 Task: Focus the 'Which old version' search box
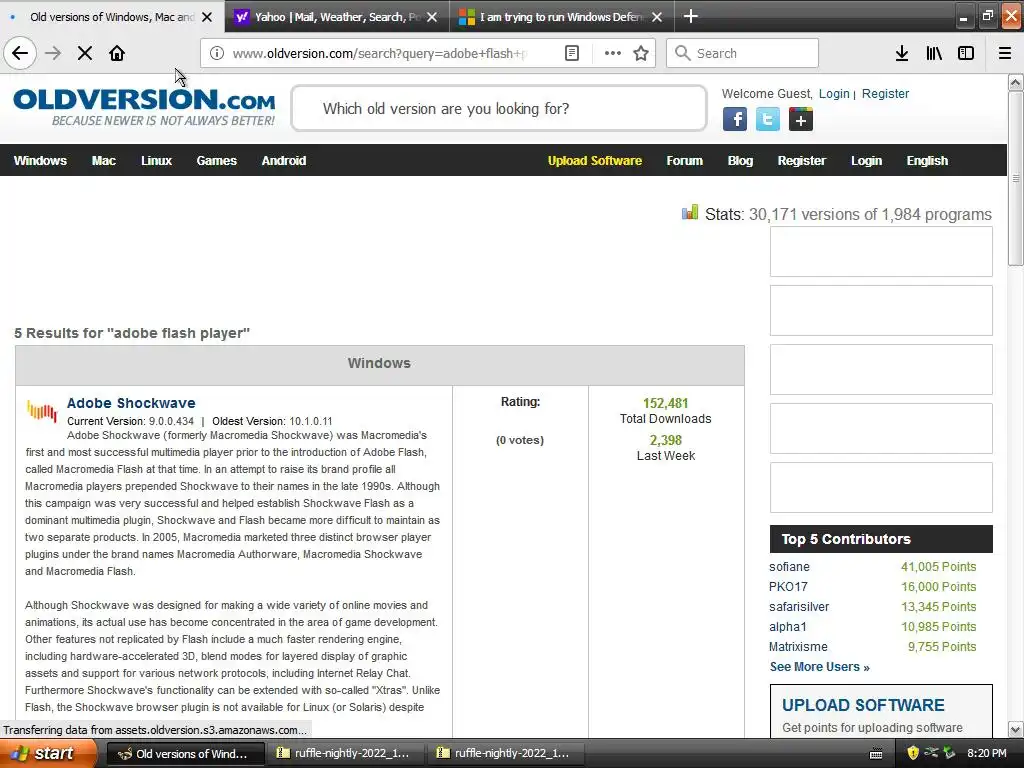pyautogui.click(x=499, y=108)
